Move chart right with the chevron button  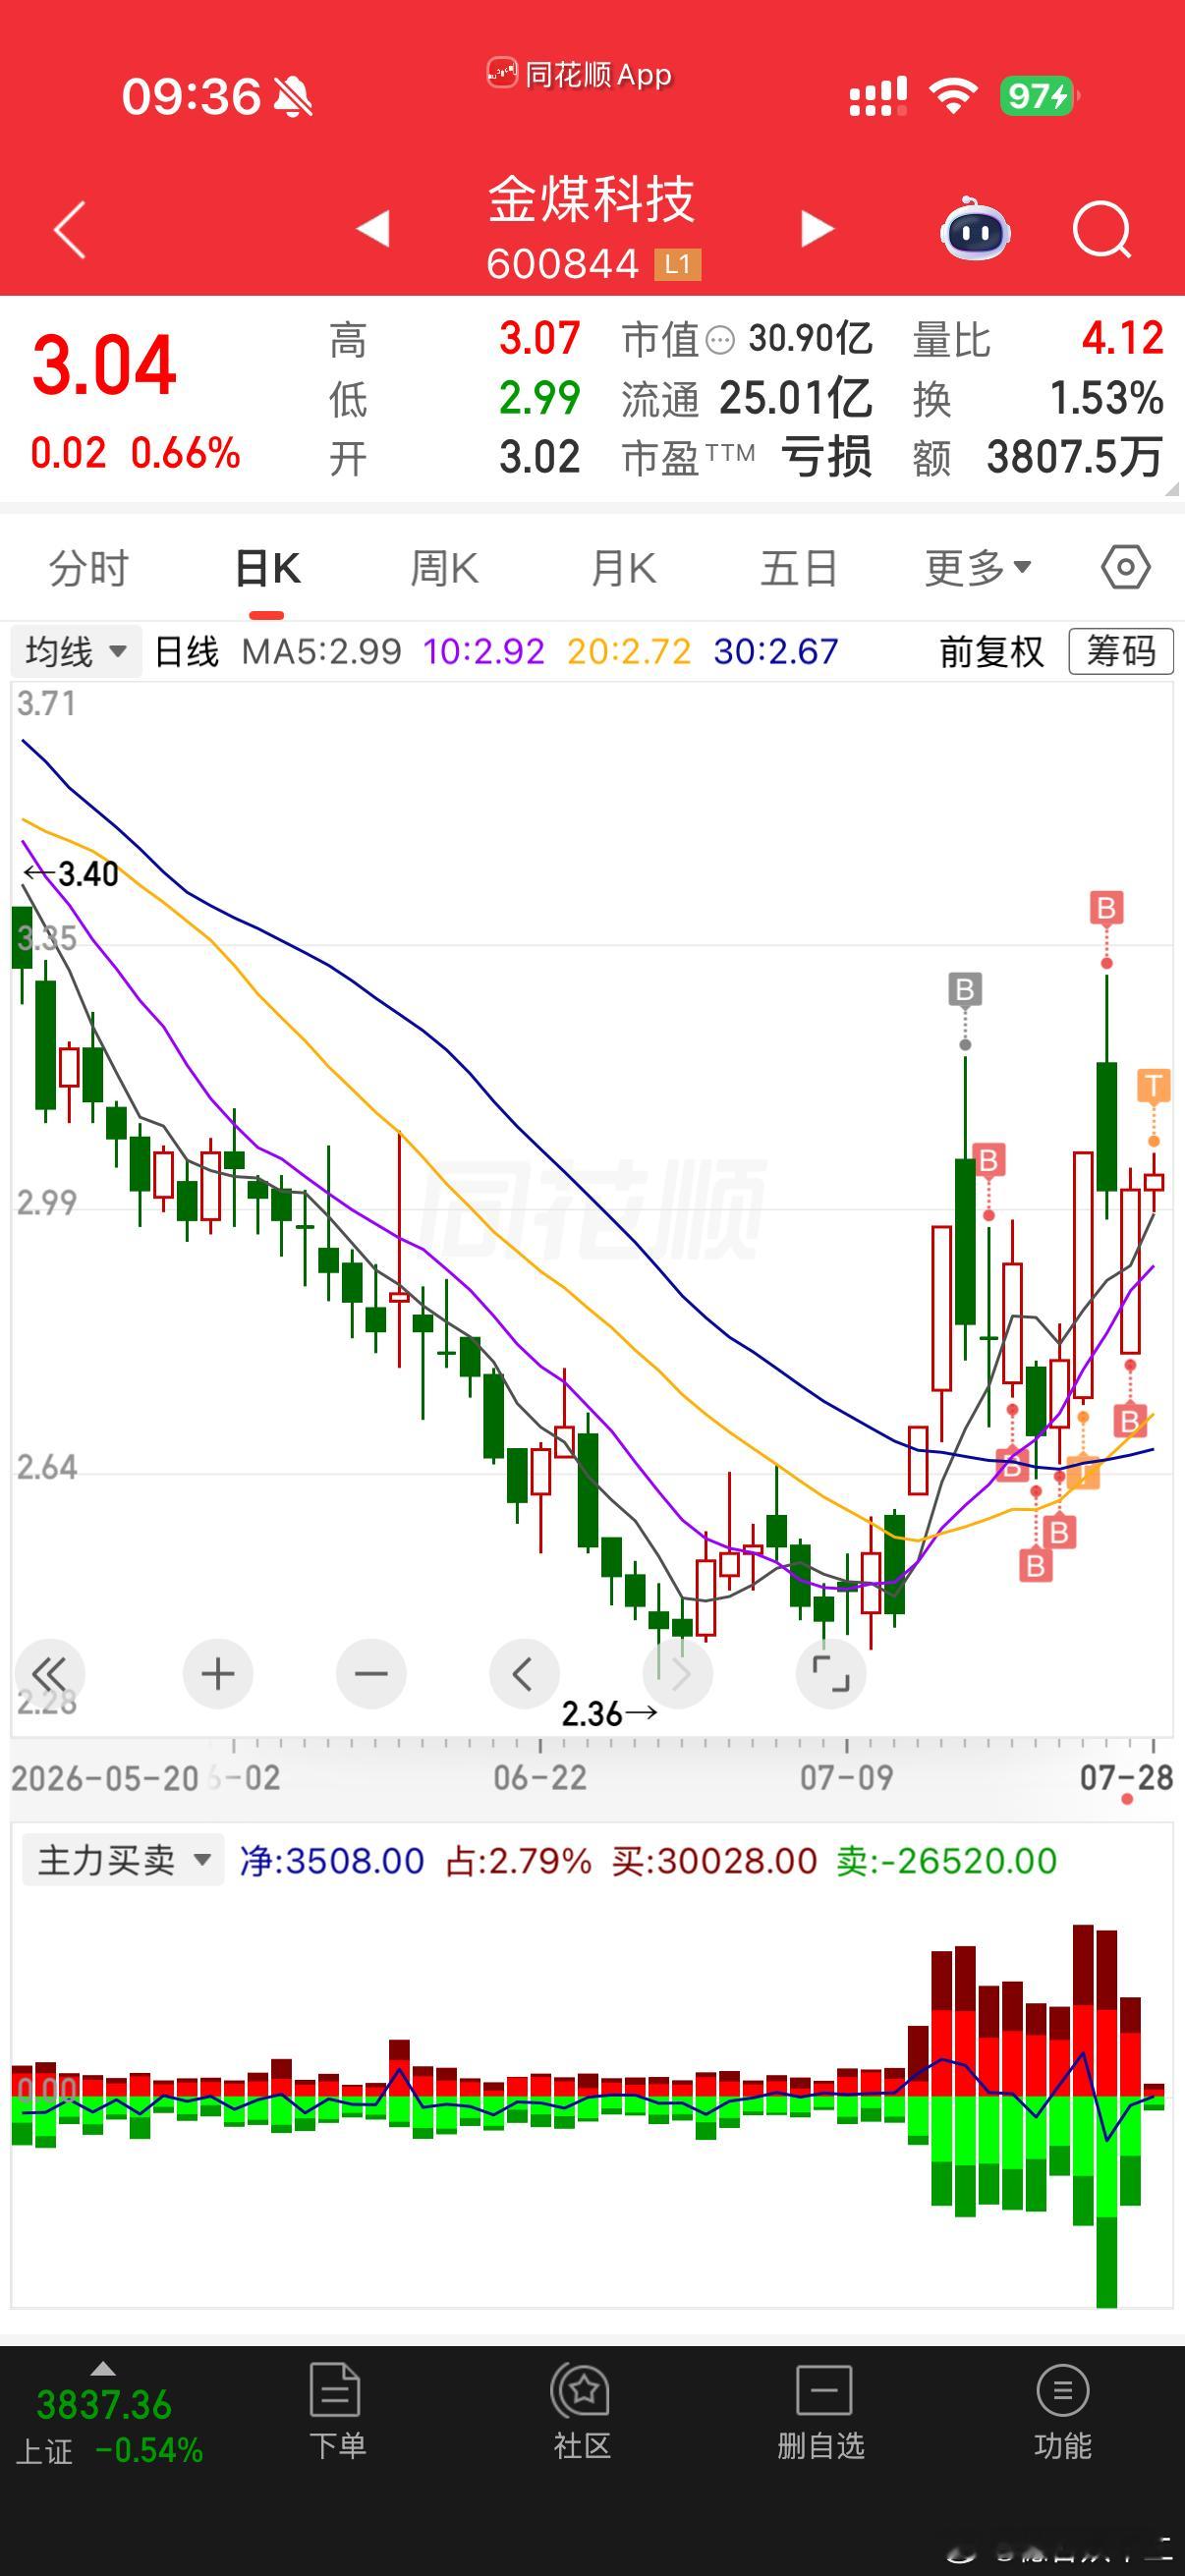point(678,1673)
